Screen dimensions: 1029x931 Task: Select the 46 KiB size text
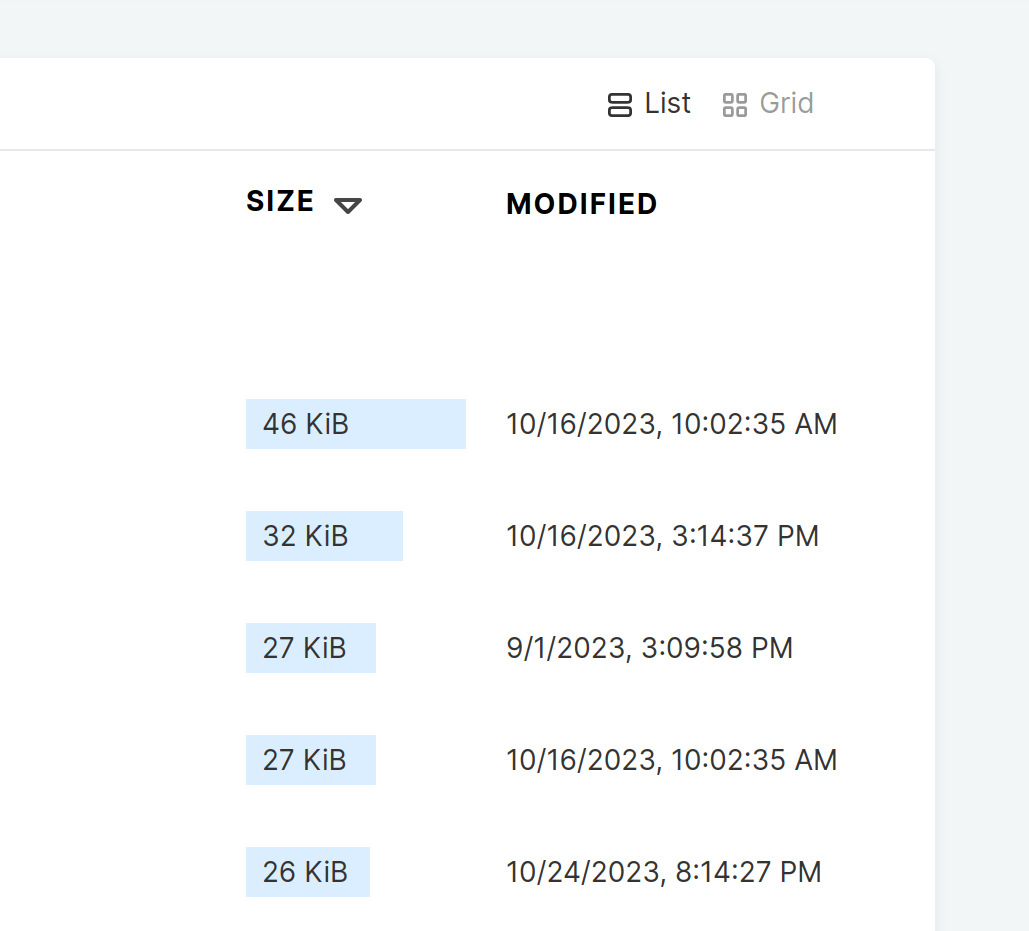[306, 424]
